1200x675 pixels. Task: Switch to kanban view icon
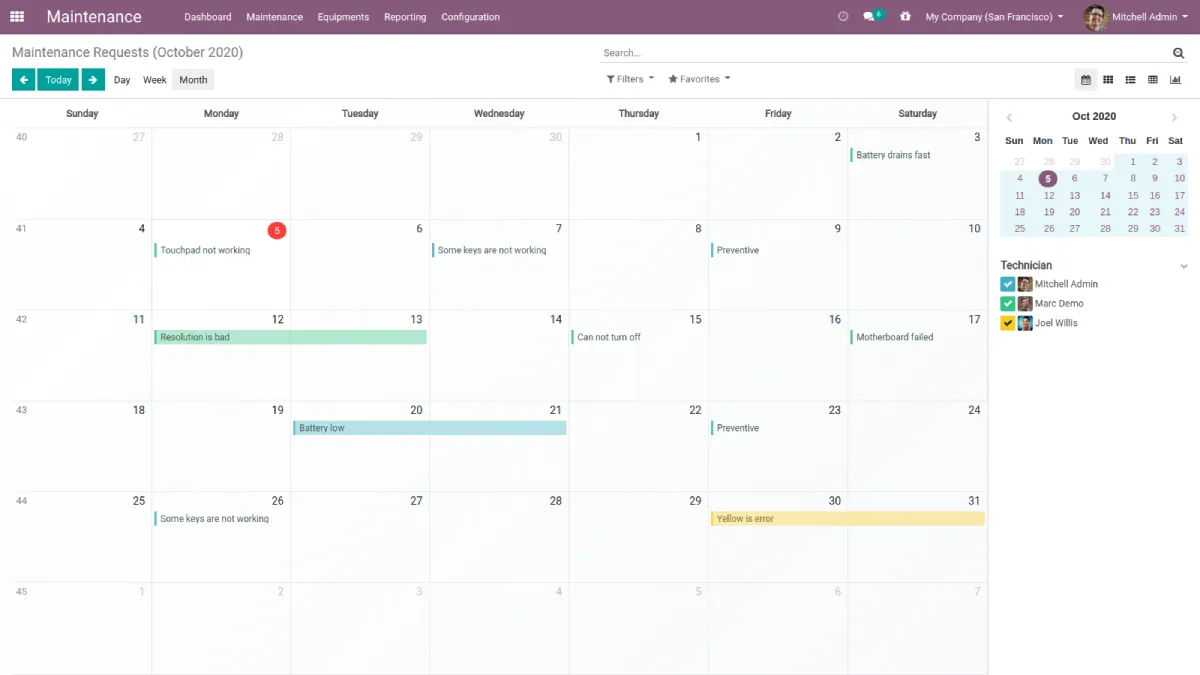coord(1108,80)
